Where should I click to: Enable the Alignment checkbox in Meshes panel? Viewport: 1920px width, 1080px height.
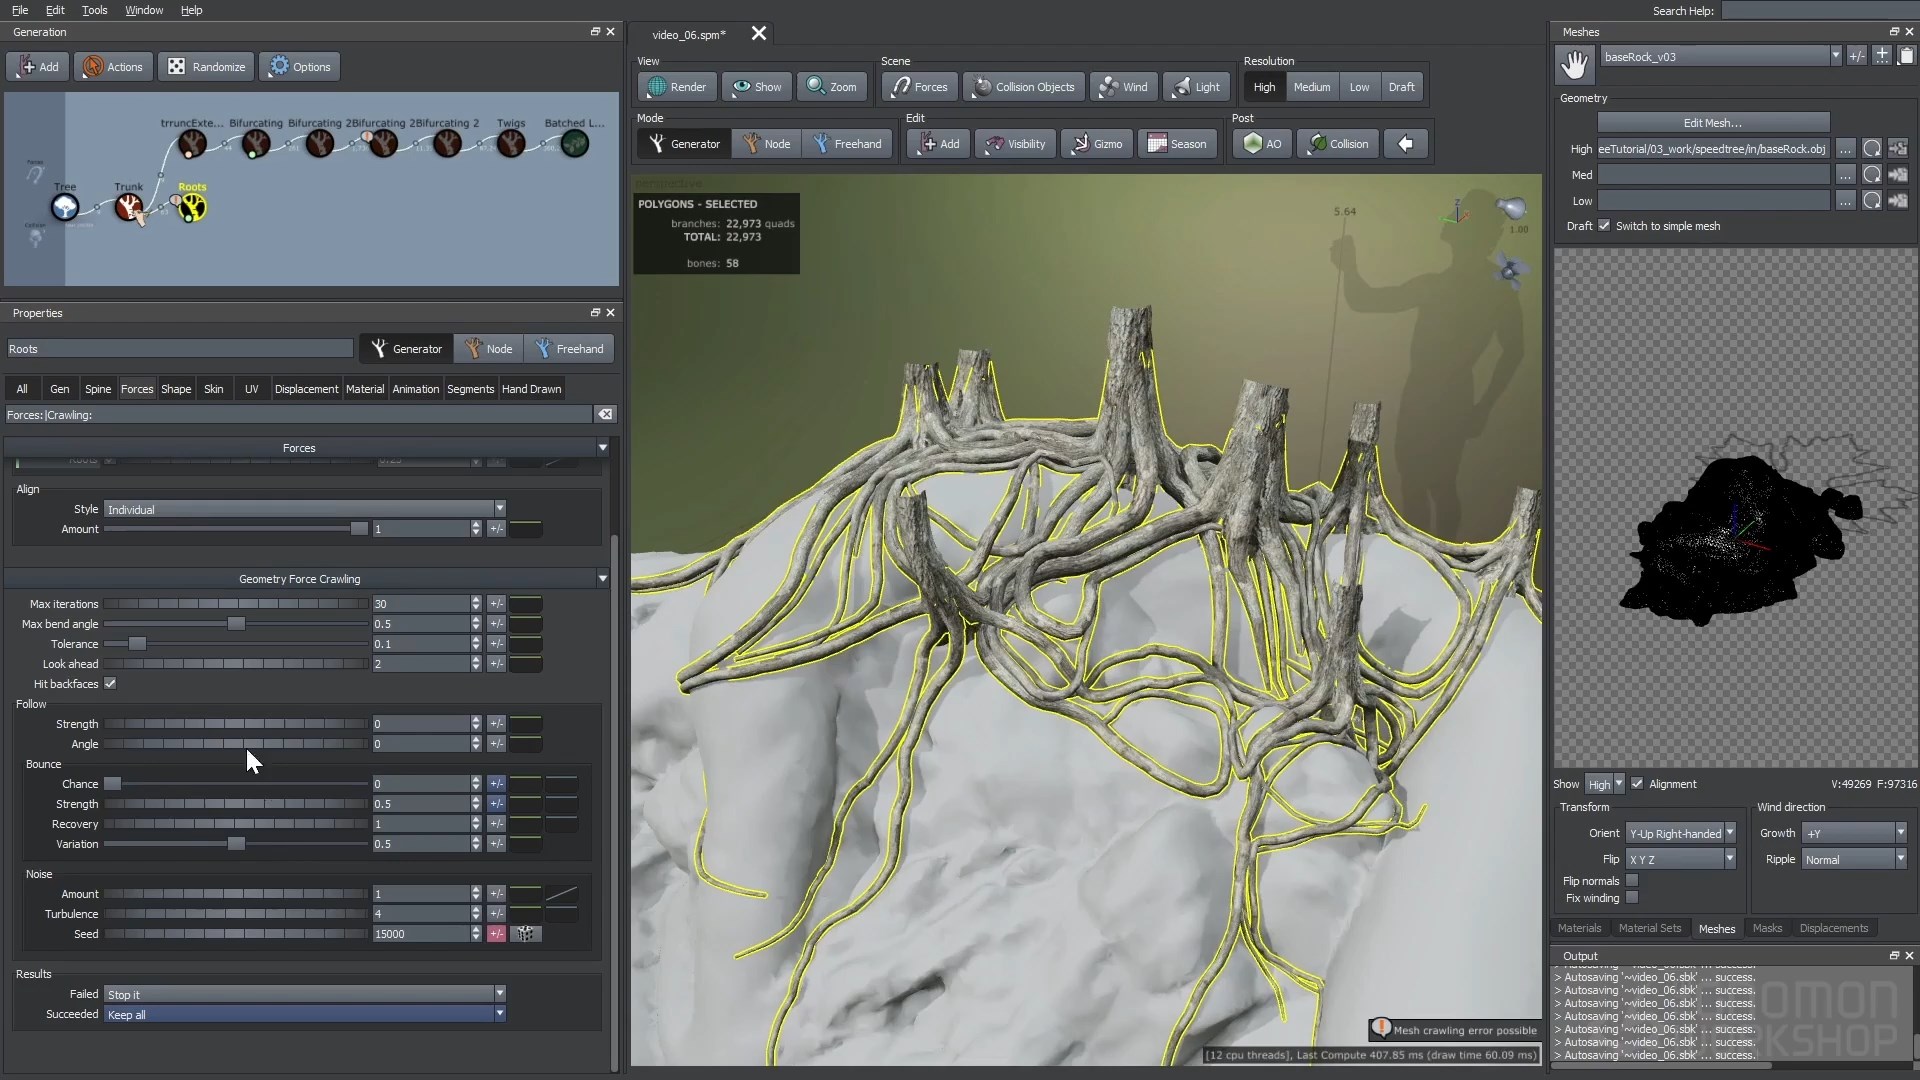click(x=1639, y=784)
